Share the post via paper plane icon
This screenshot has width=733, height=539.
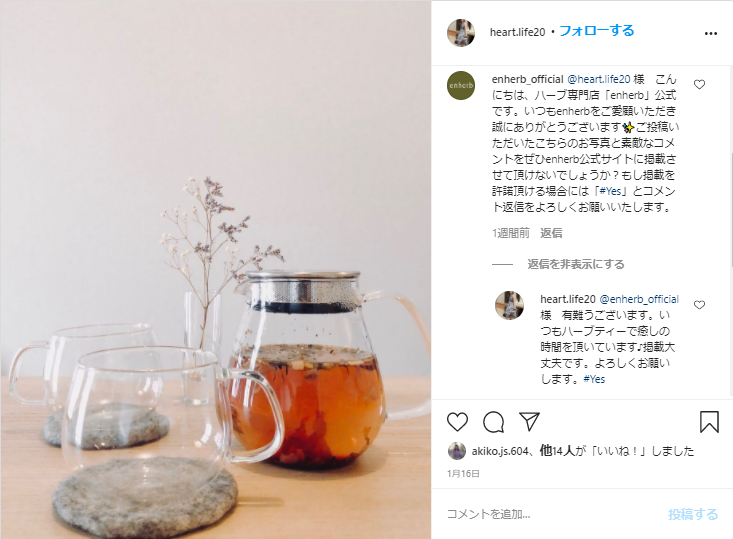click(x=529, y=421)
